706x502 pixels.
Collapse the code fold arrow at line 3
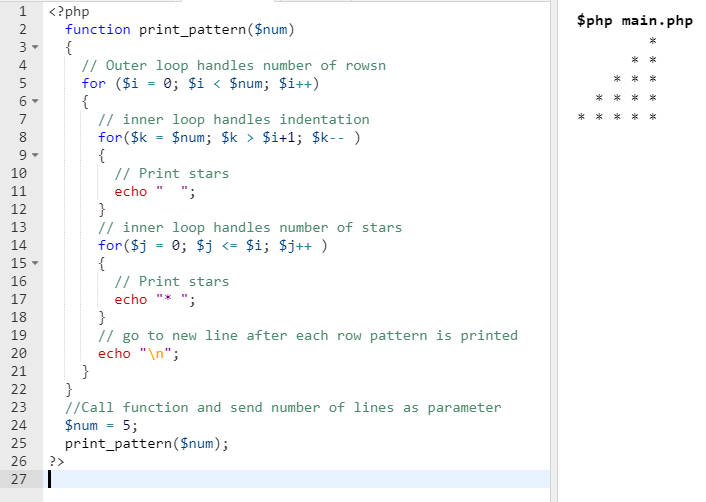click(x=35, y=47)
